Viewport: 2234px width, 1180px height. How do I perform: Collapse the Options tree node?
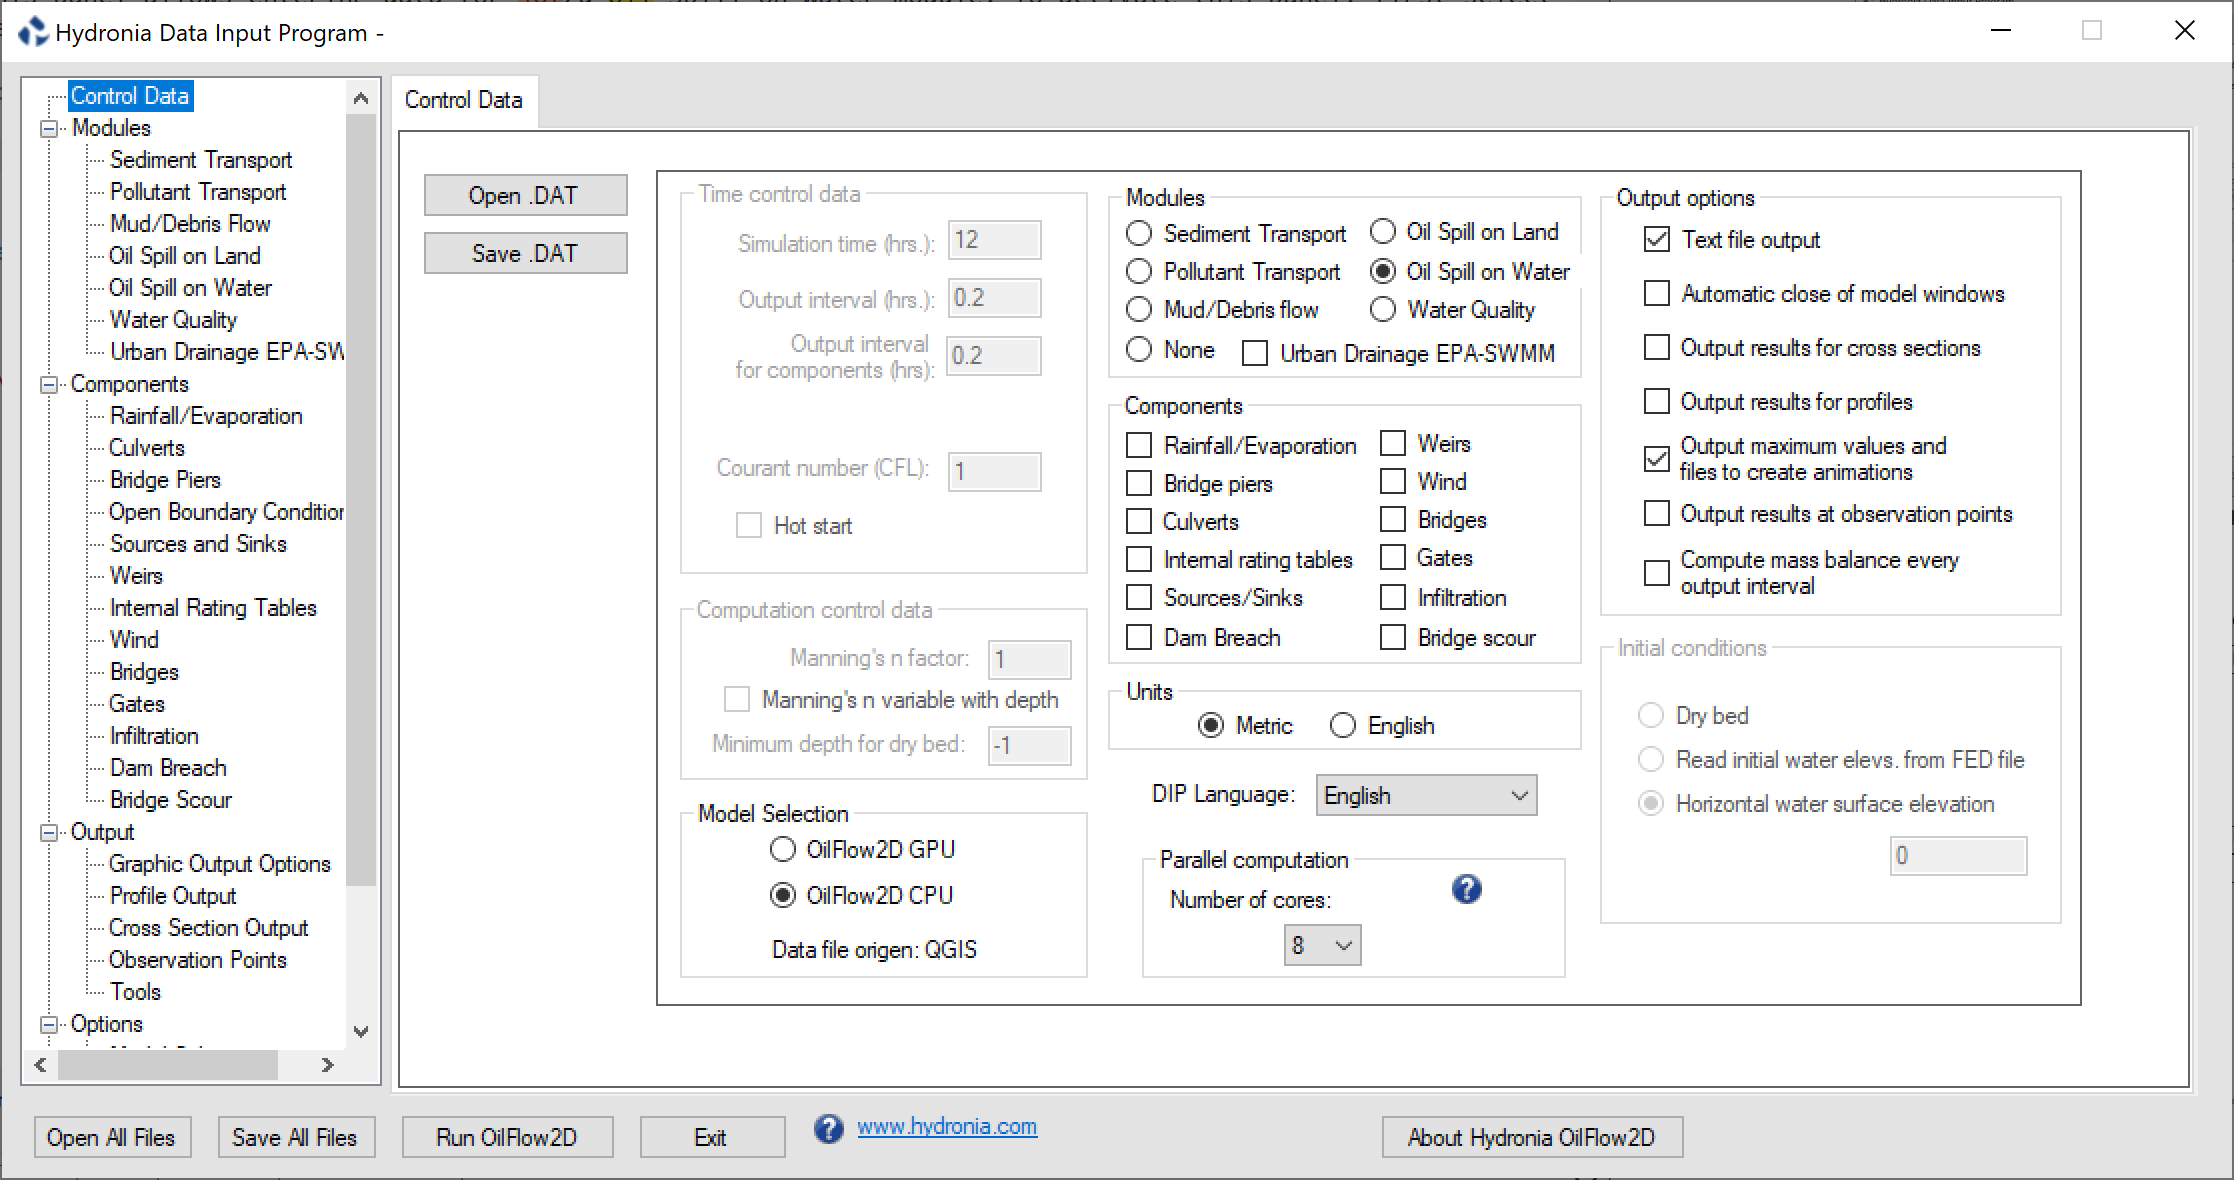point(48,1025)
